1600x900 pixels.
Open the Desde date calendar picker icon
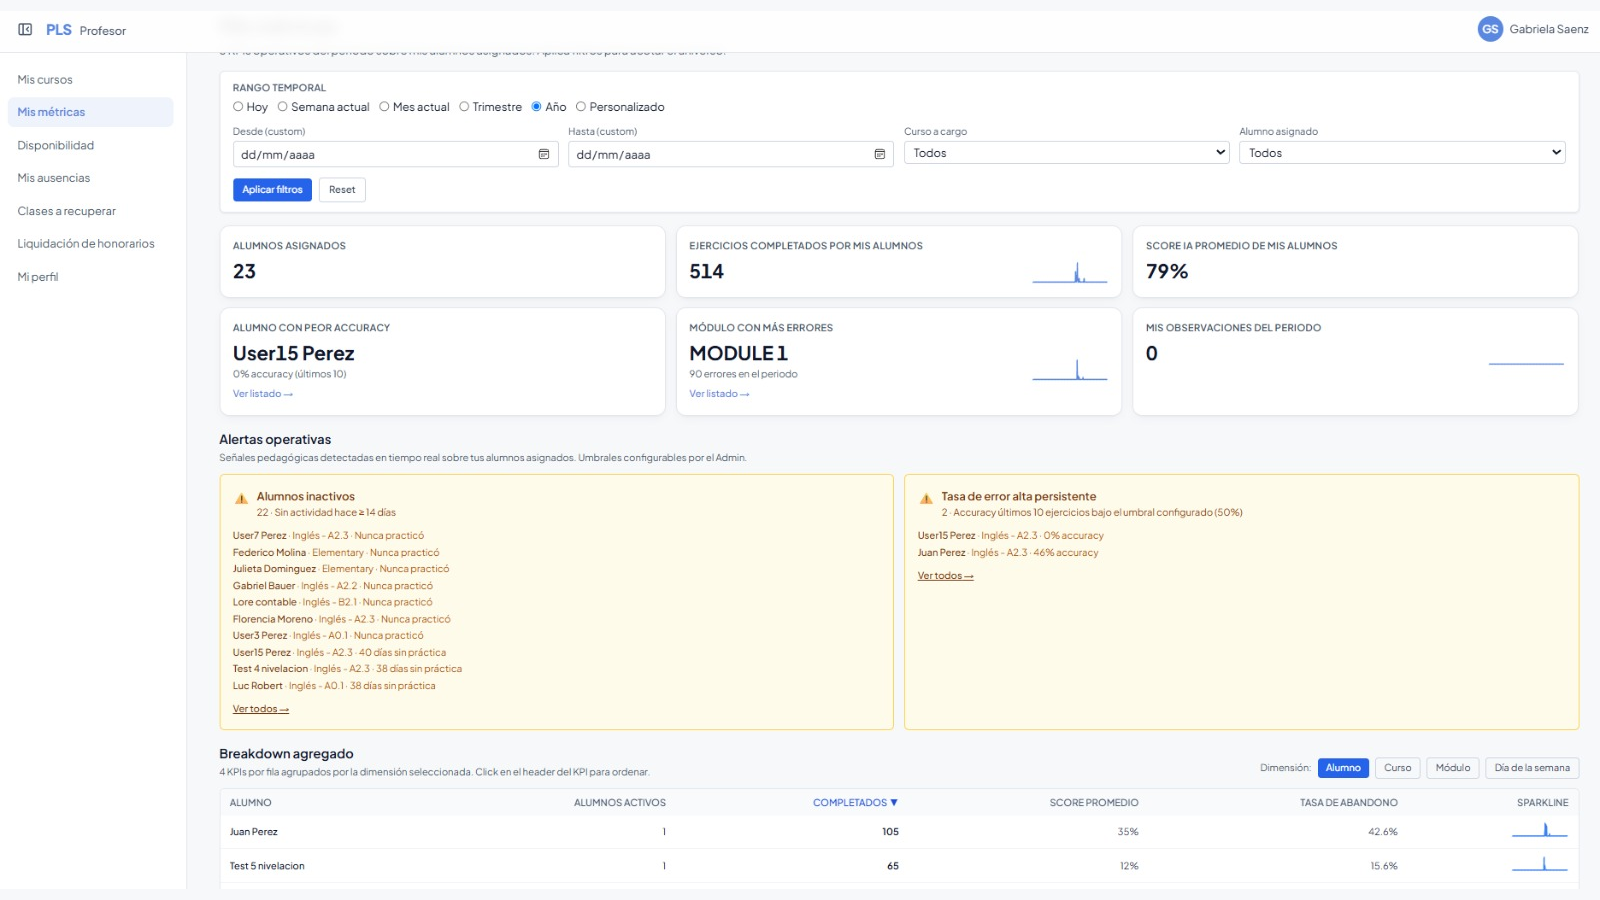[544, 154]
